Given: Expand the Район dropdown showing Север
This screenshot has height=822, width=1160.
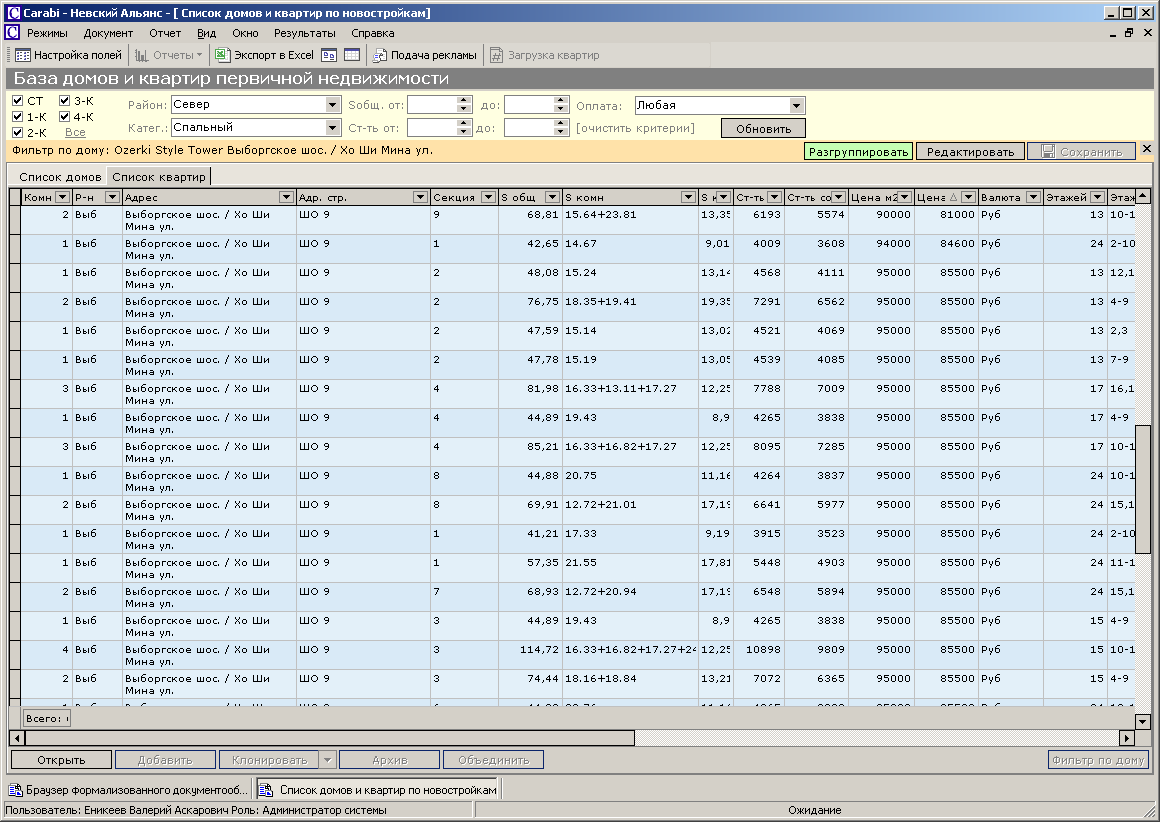Looking at the screenshot, I should [x=333, y=105].
